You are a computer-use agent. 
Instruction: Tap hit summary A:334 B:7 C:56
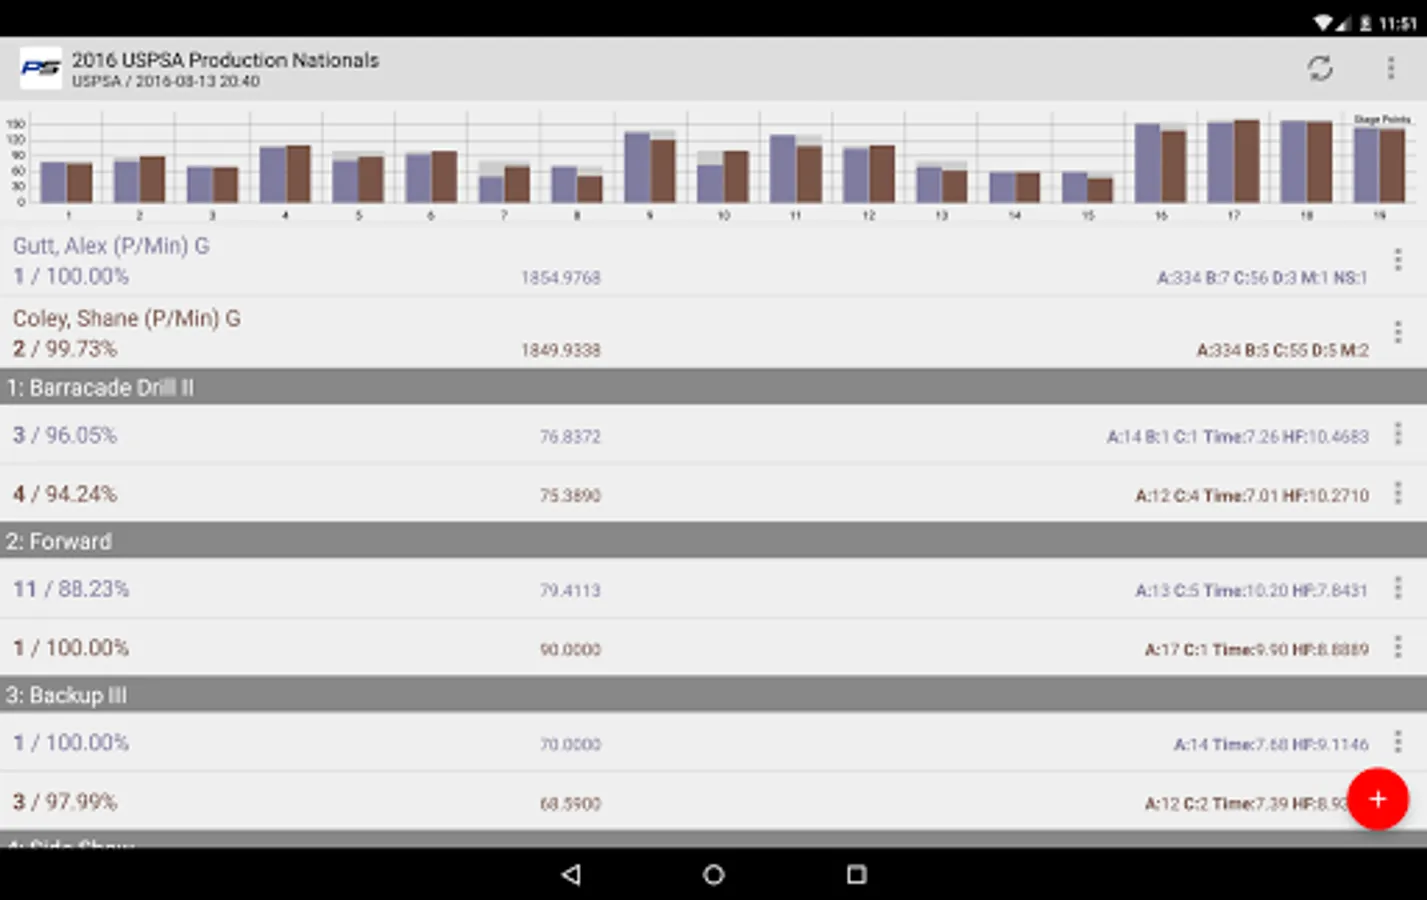click(x=1262, y=278)
